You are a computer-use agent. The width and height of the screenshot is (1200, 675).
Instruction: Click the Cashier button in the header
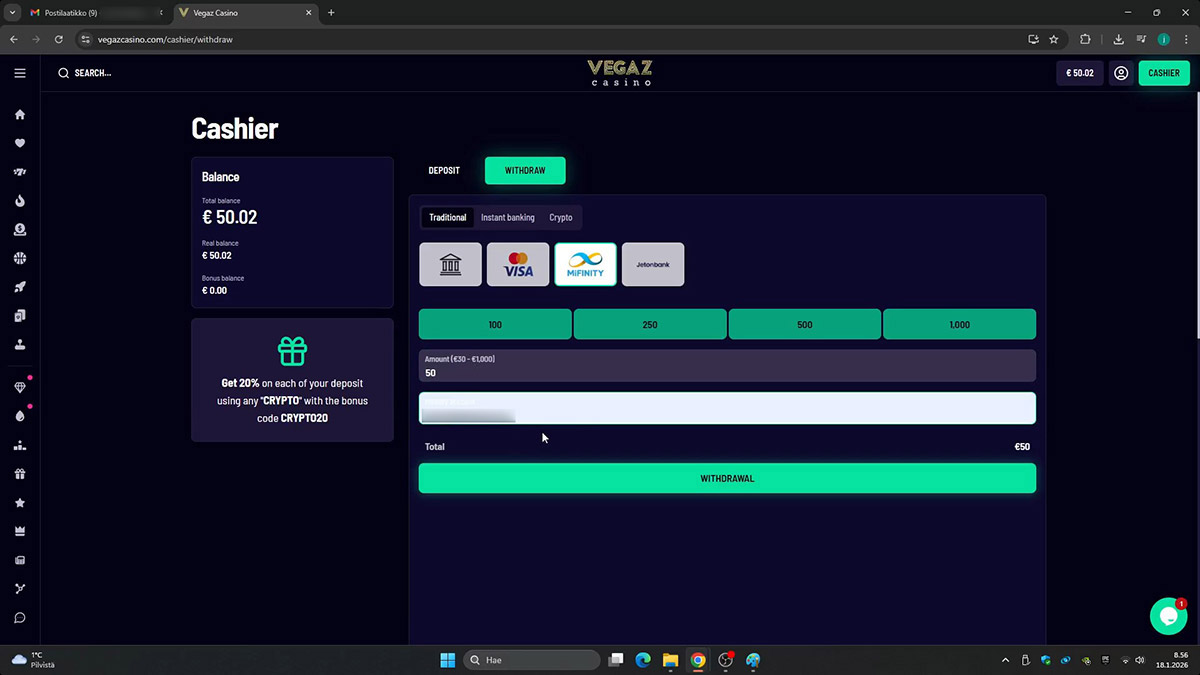coord(1163,73)
